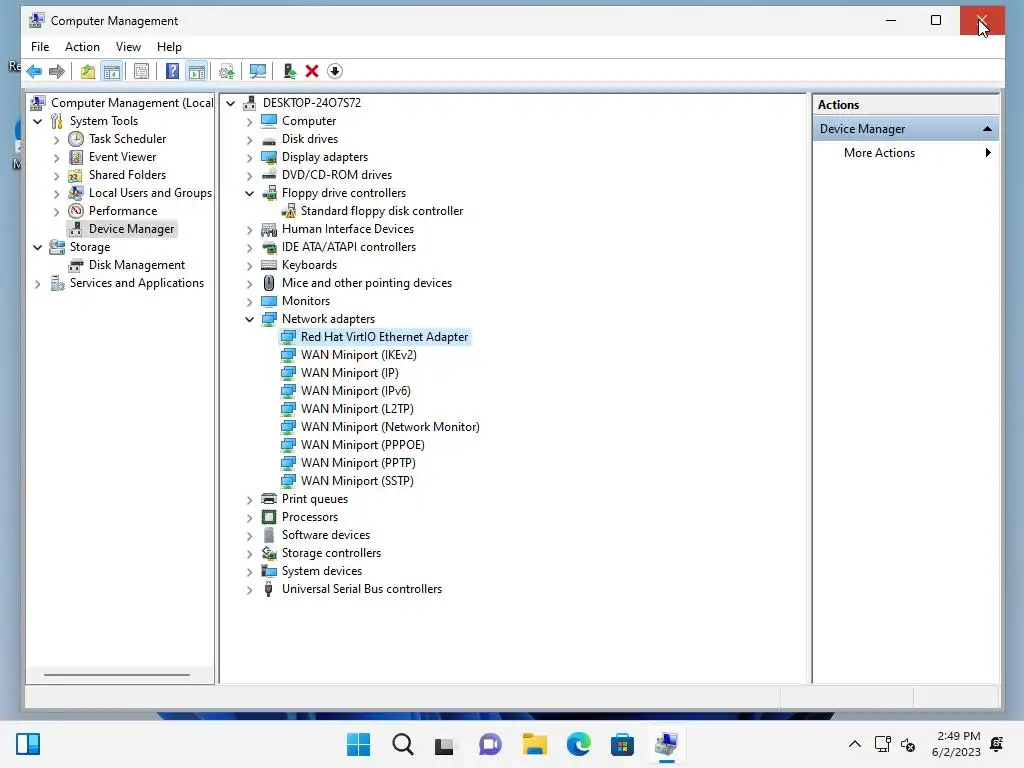Show hidden tray icons chevron
The height and width of the screenshot is (768, 1024).
coord(854,744)
